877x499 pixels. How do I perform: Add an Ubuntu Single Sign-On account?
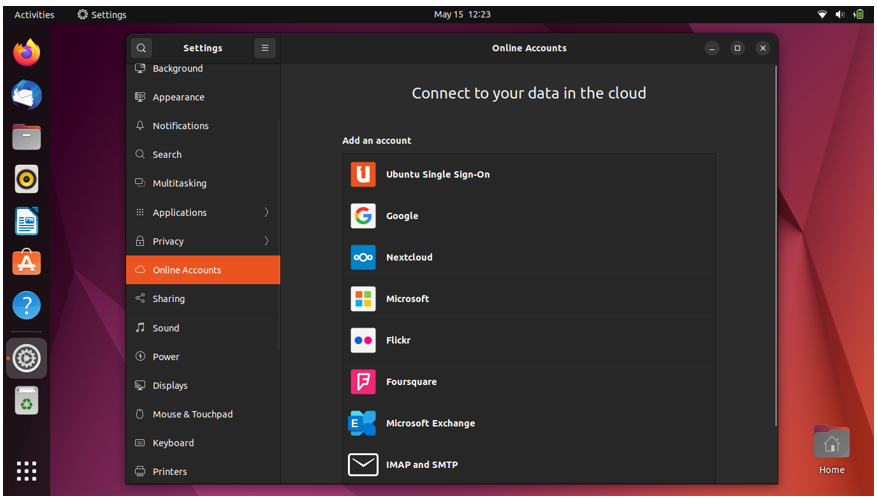coord(529,175)
